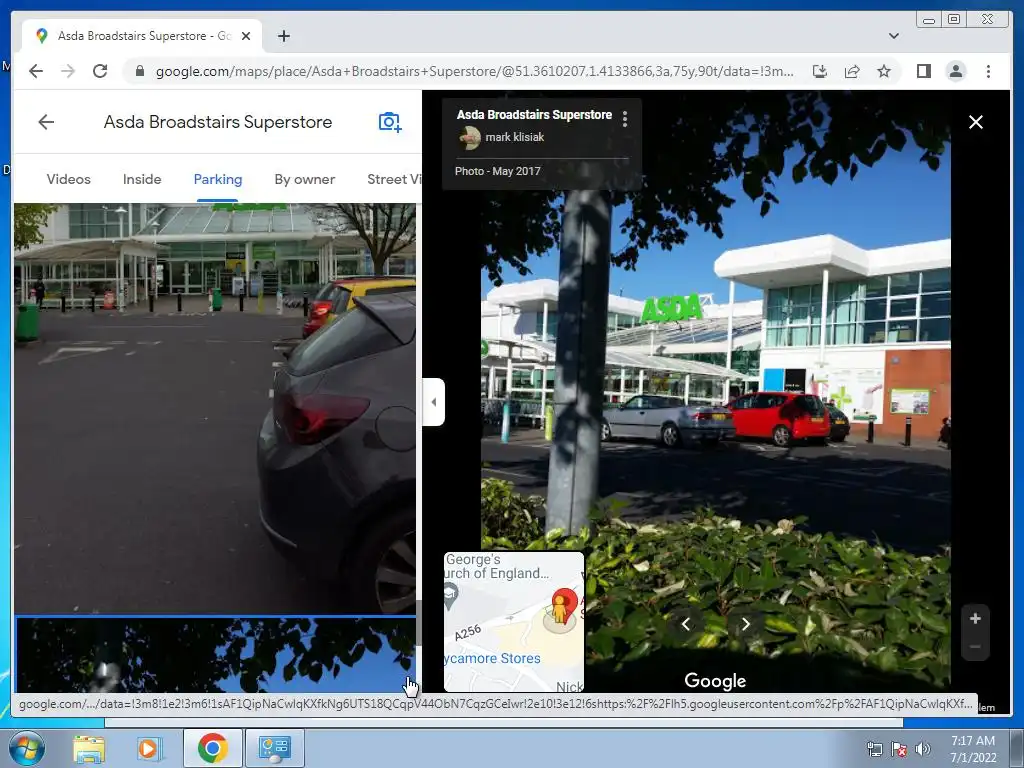1024x768 pixels.
Task: Open a new browser tab
Action: tap(283, 36)
